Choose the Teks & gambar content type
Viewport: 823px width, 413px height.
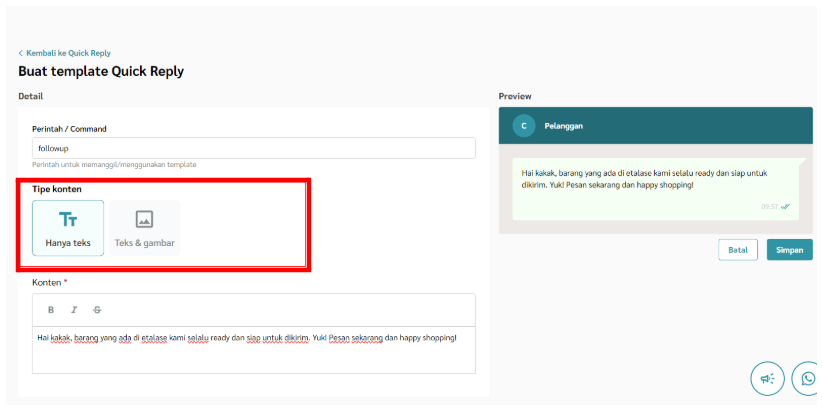click(x=144, y=228)
